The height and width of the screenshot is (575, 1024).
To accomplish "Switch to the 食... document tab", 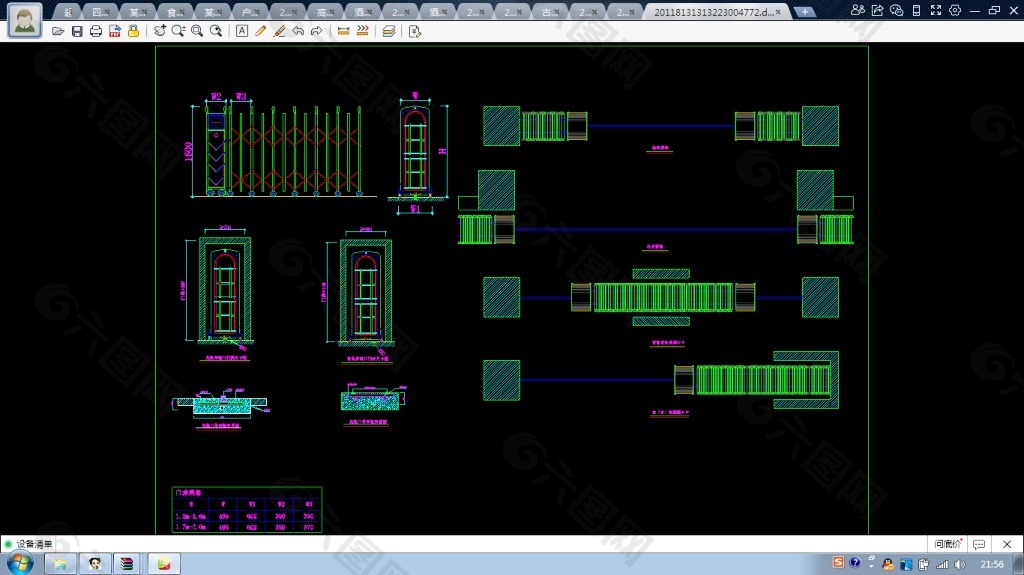I will pyautogui.click(x=175, y=12).
